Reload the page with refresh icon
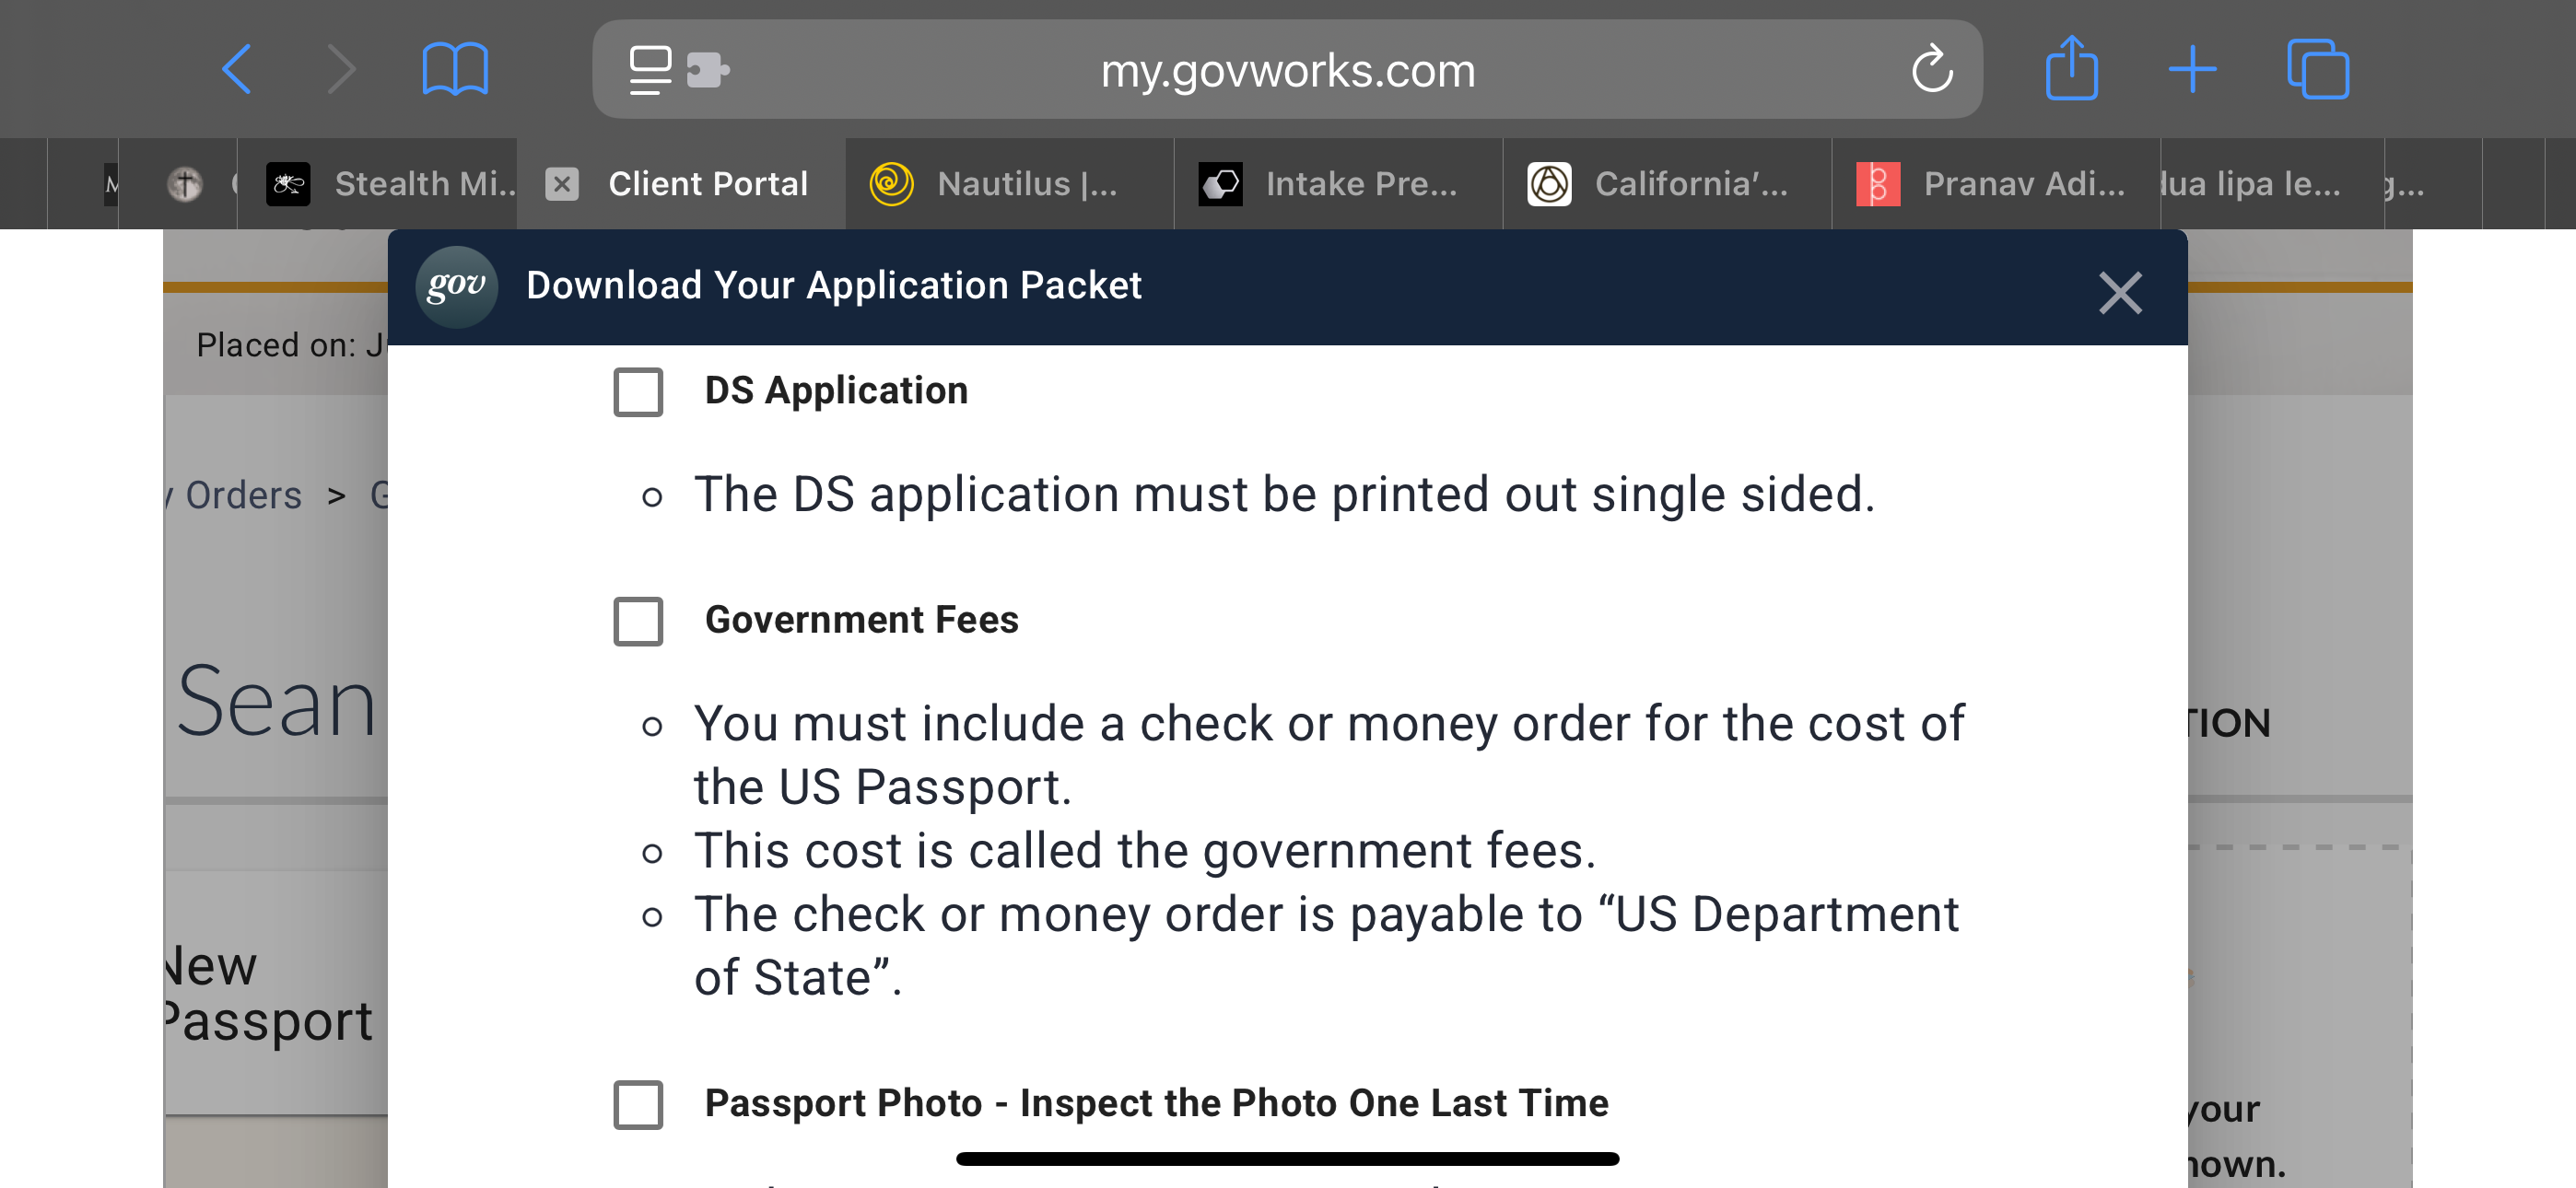The width and height of the screenshot is (2576, 1188). pyautogui.click(x=1931, y=70)
